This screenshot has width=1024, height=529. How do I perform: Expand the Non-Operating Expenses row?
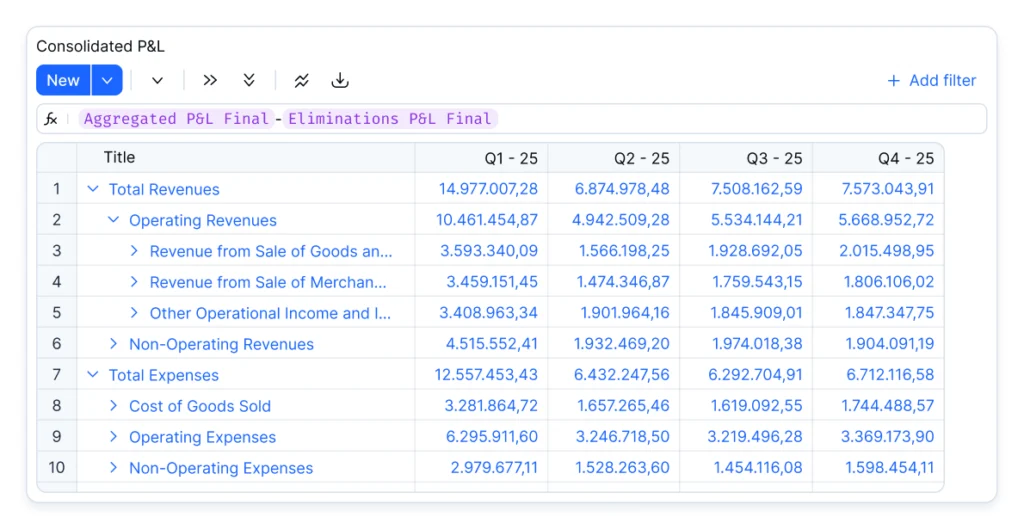[x=113, y=468]
